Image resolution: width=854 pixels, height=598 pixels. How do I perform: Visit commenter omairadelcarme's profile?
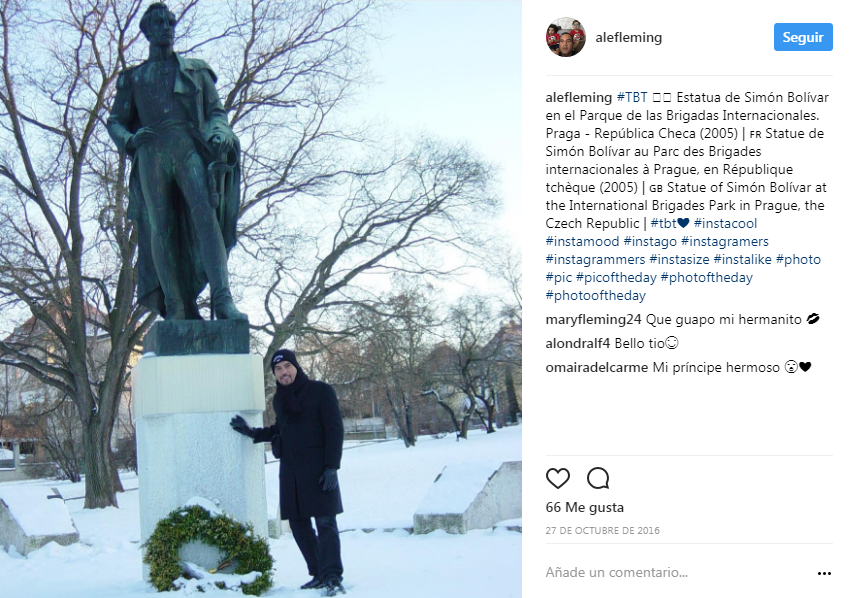coord(596,367)
